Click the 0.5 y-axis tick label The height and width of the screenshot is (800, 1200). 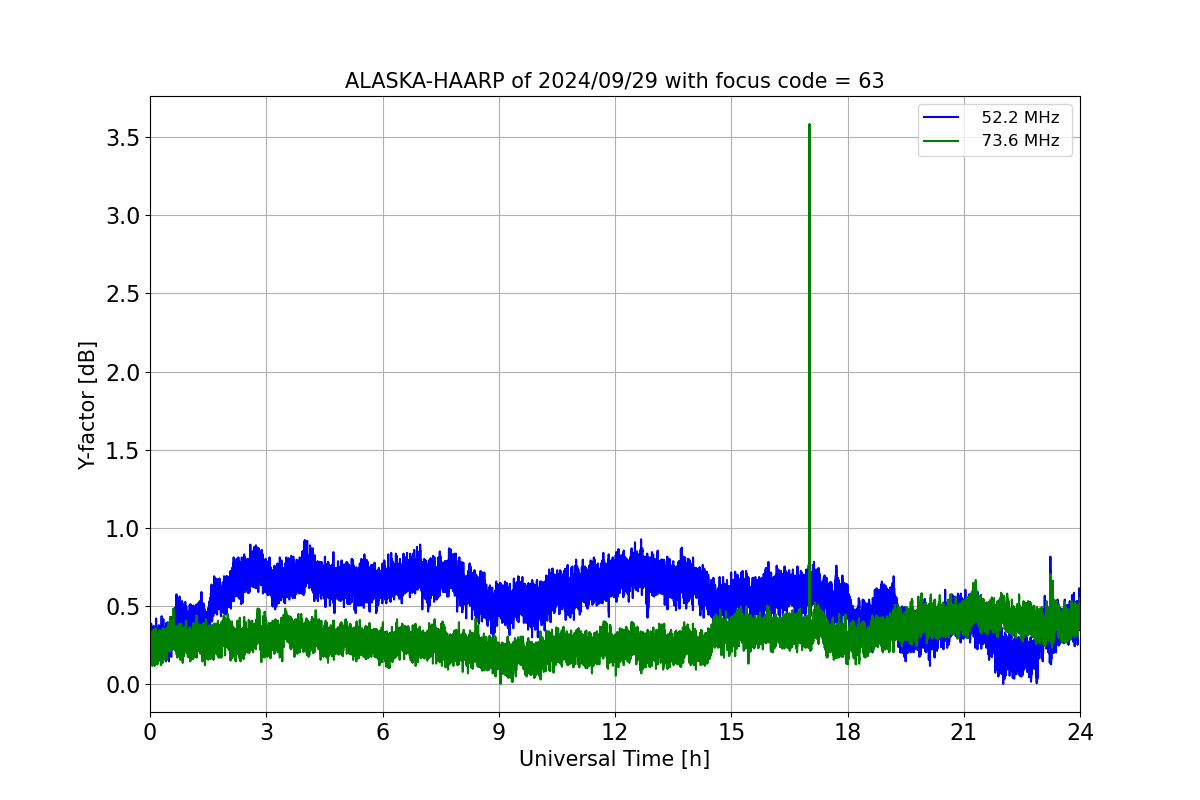123,606
